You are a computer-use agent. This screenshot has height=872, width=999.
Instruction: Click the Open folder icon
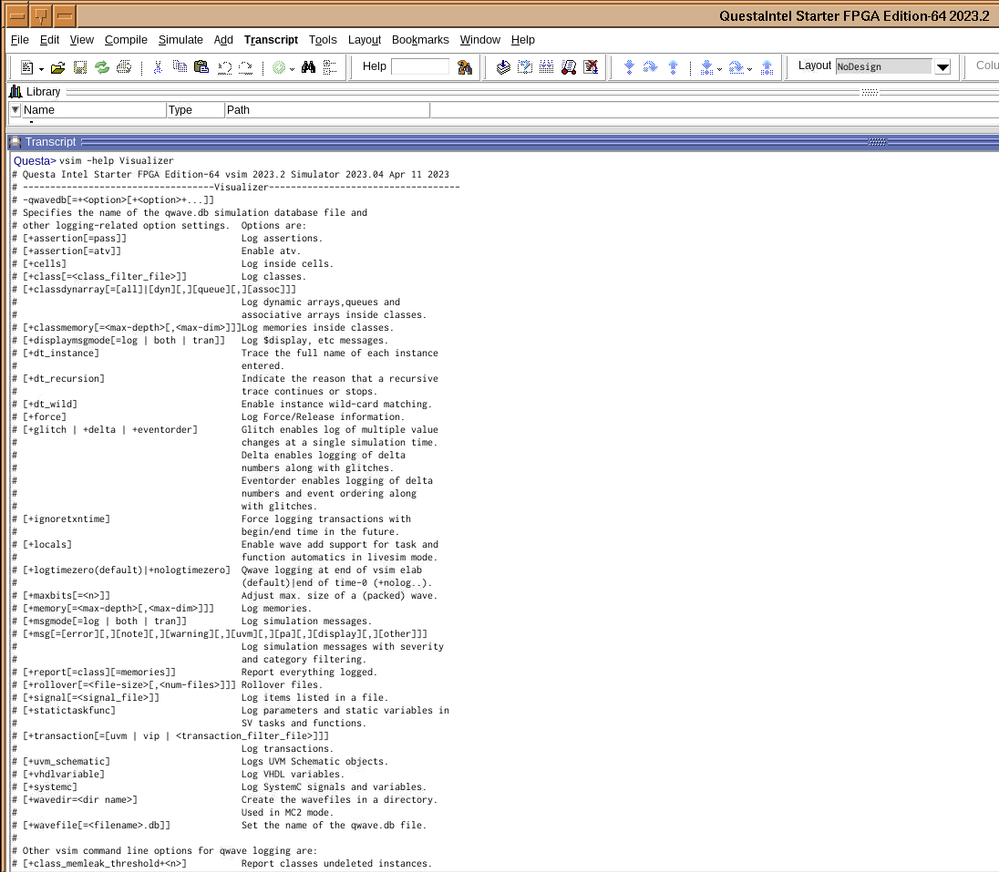(58, 67)
